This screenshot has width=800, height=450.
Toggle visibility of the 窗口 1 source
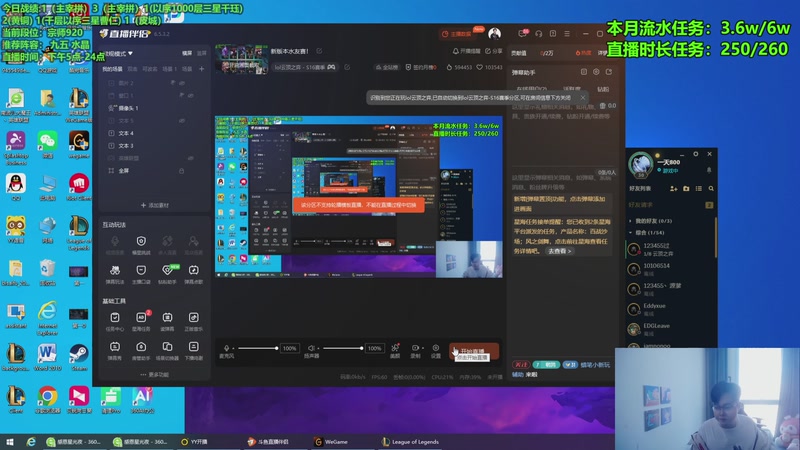coord(190,95)
